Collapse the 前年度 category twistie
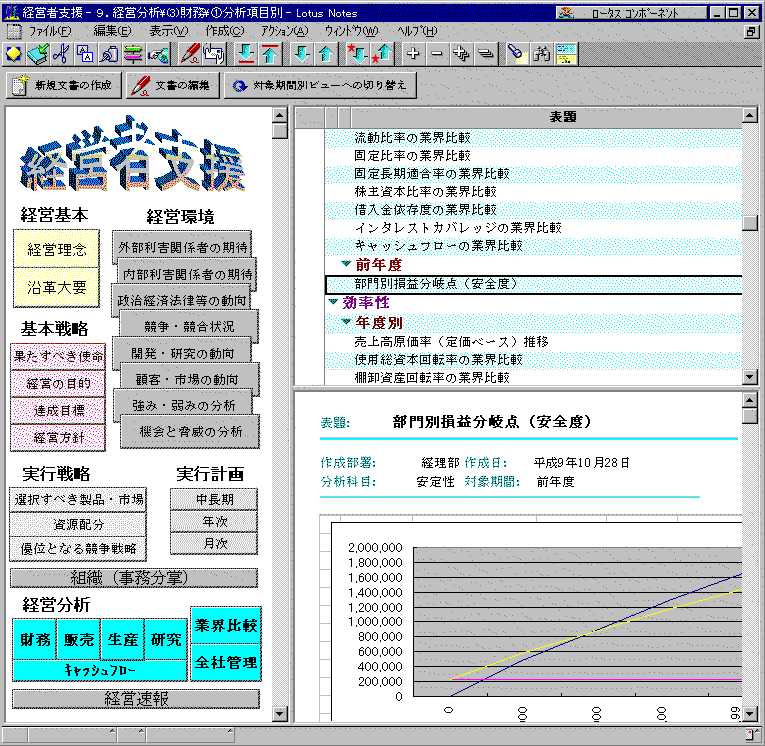This screenshot has height=746, width=765. pos(346,265)
